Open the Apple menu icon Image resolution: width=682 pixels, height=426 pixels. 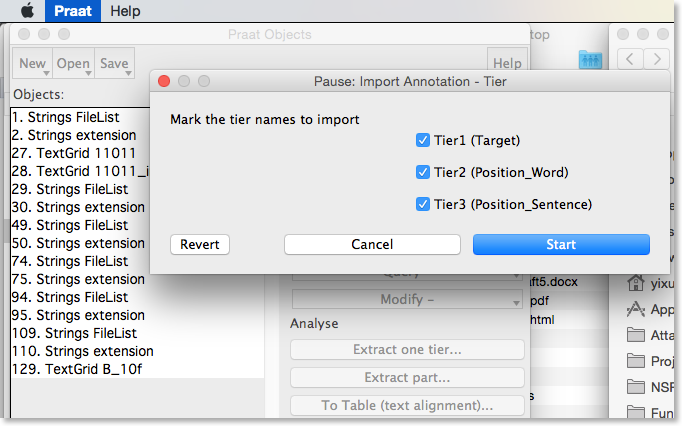(x=27, y=10)
